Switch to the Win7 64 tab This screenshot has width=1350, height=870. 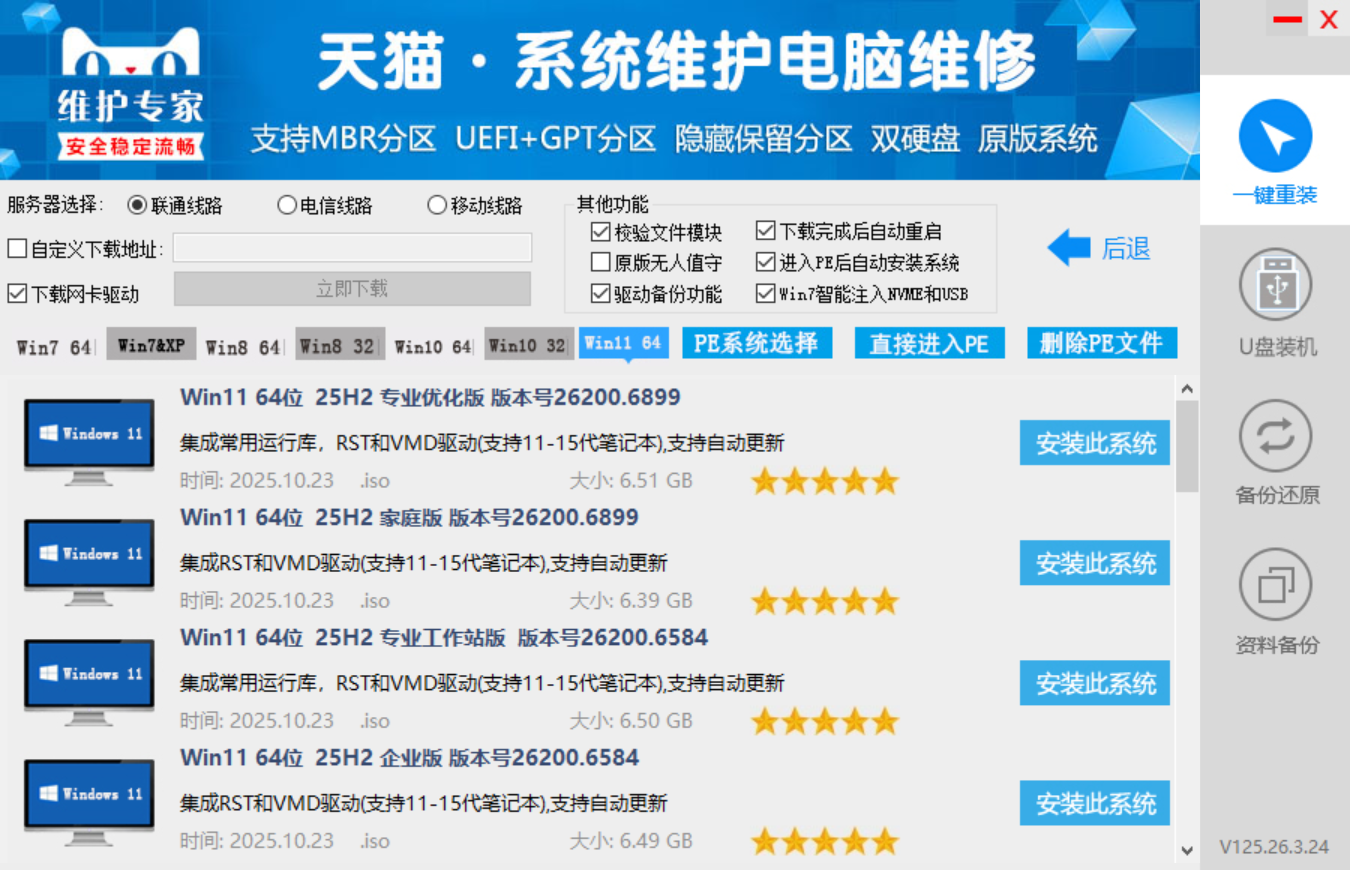tap(54, 347)
